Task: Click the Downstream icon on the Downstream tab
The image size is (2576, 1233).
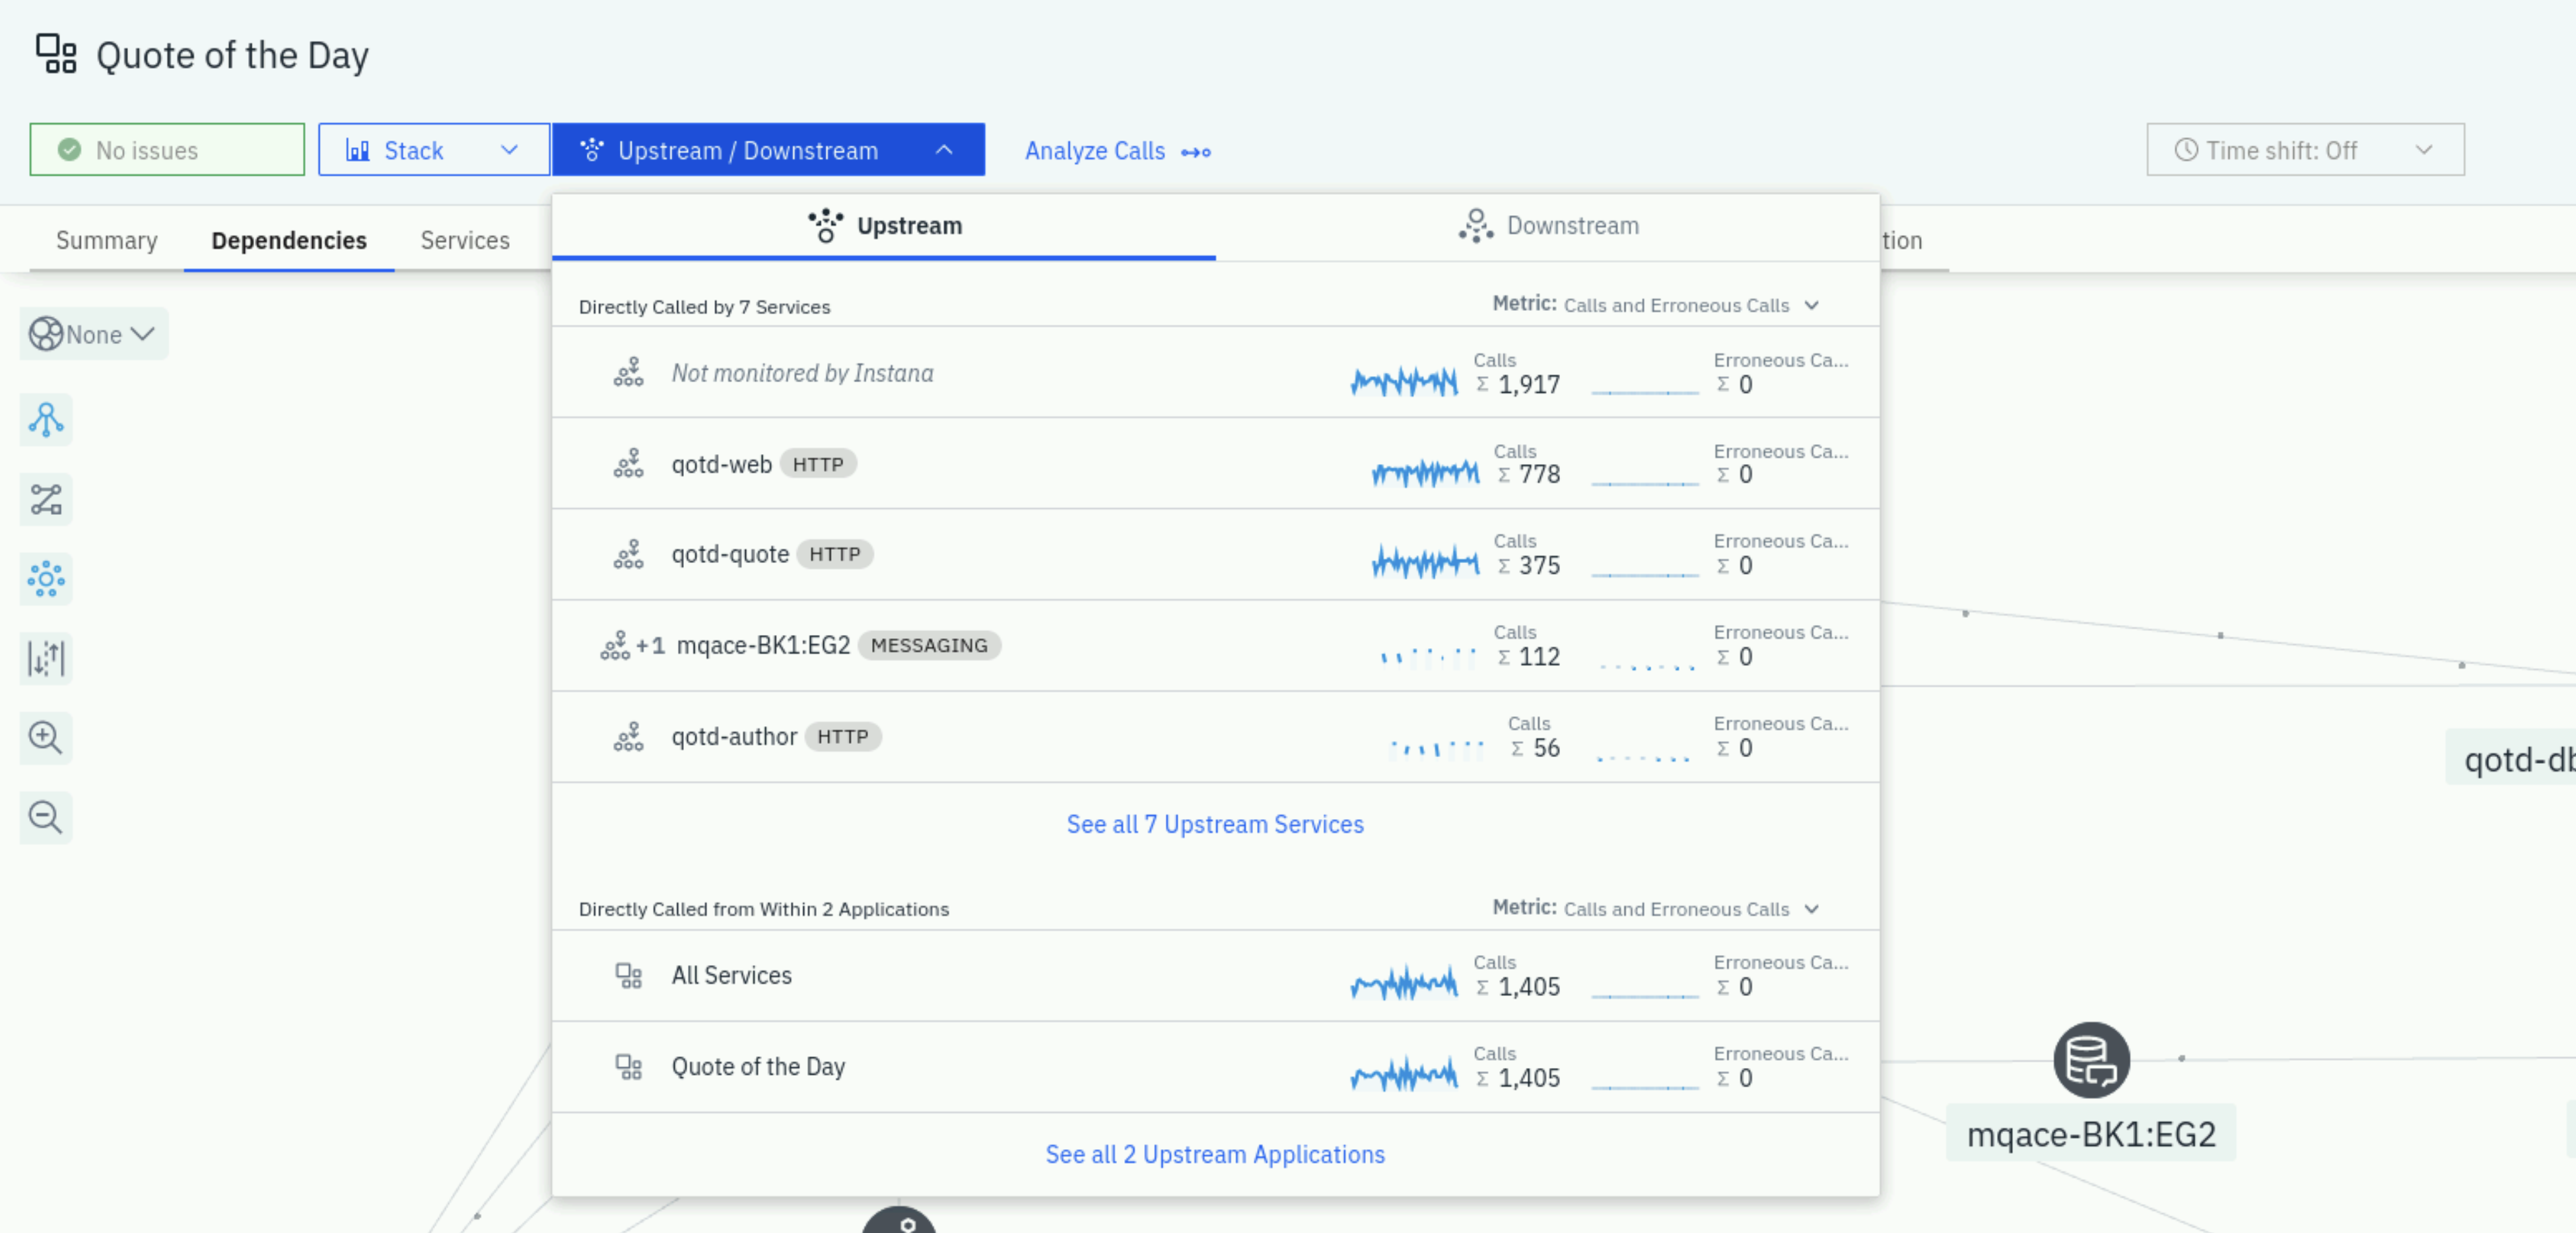Action: click(1476, 226)
